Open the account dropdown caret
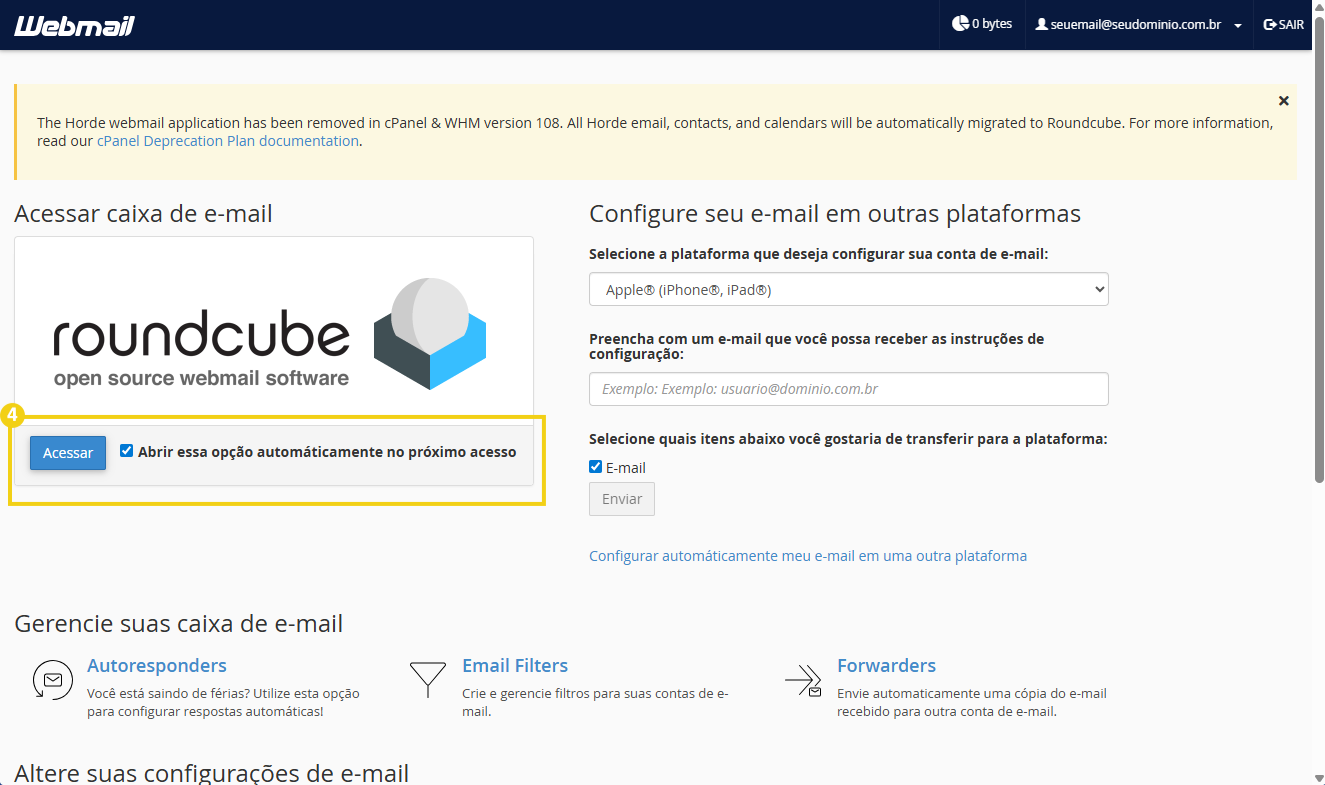This screenshot has height=785, width=1325. [x=1238, y=25]
